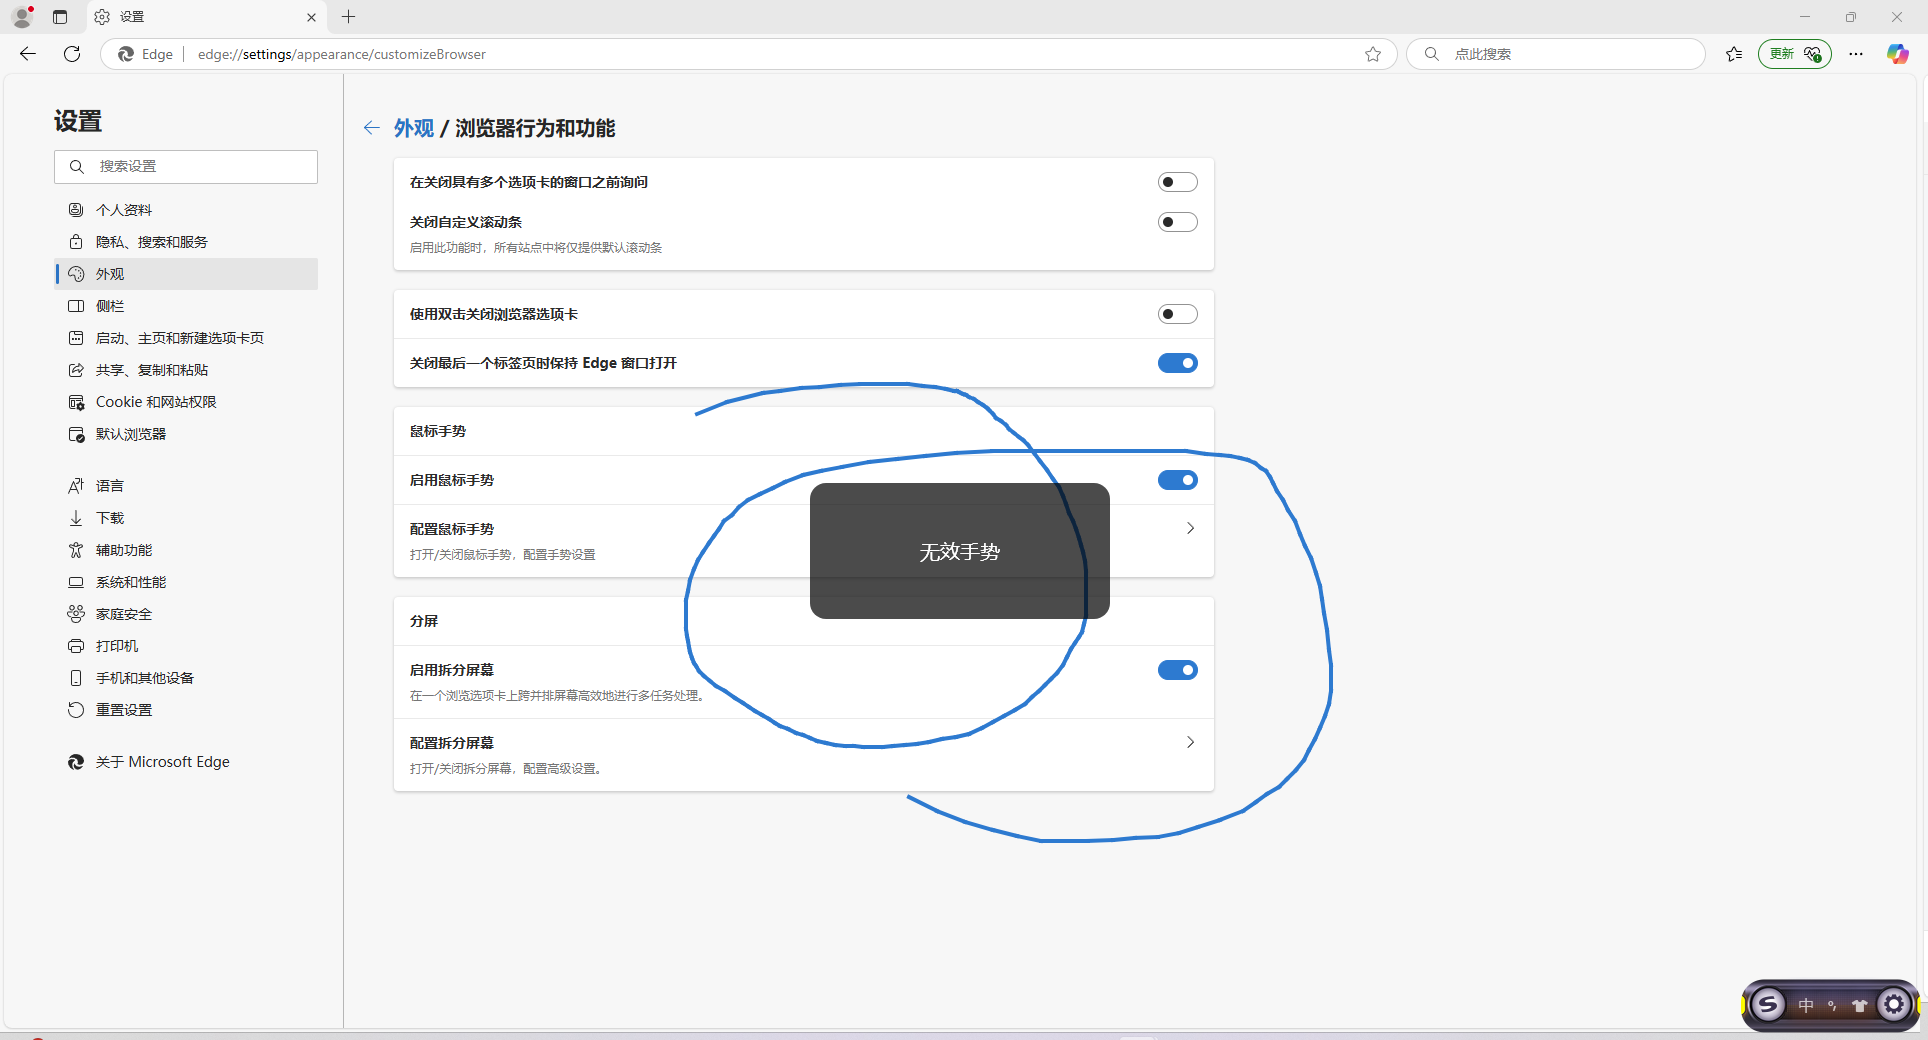Click the 点此搜索 search box

point(1556,54)
